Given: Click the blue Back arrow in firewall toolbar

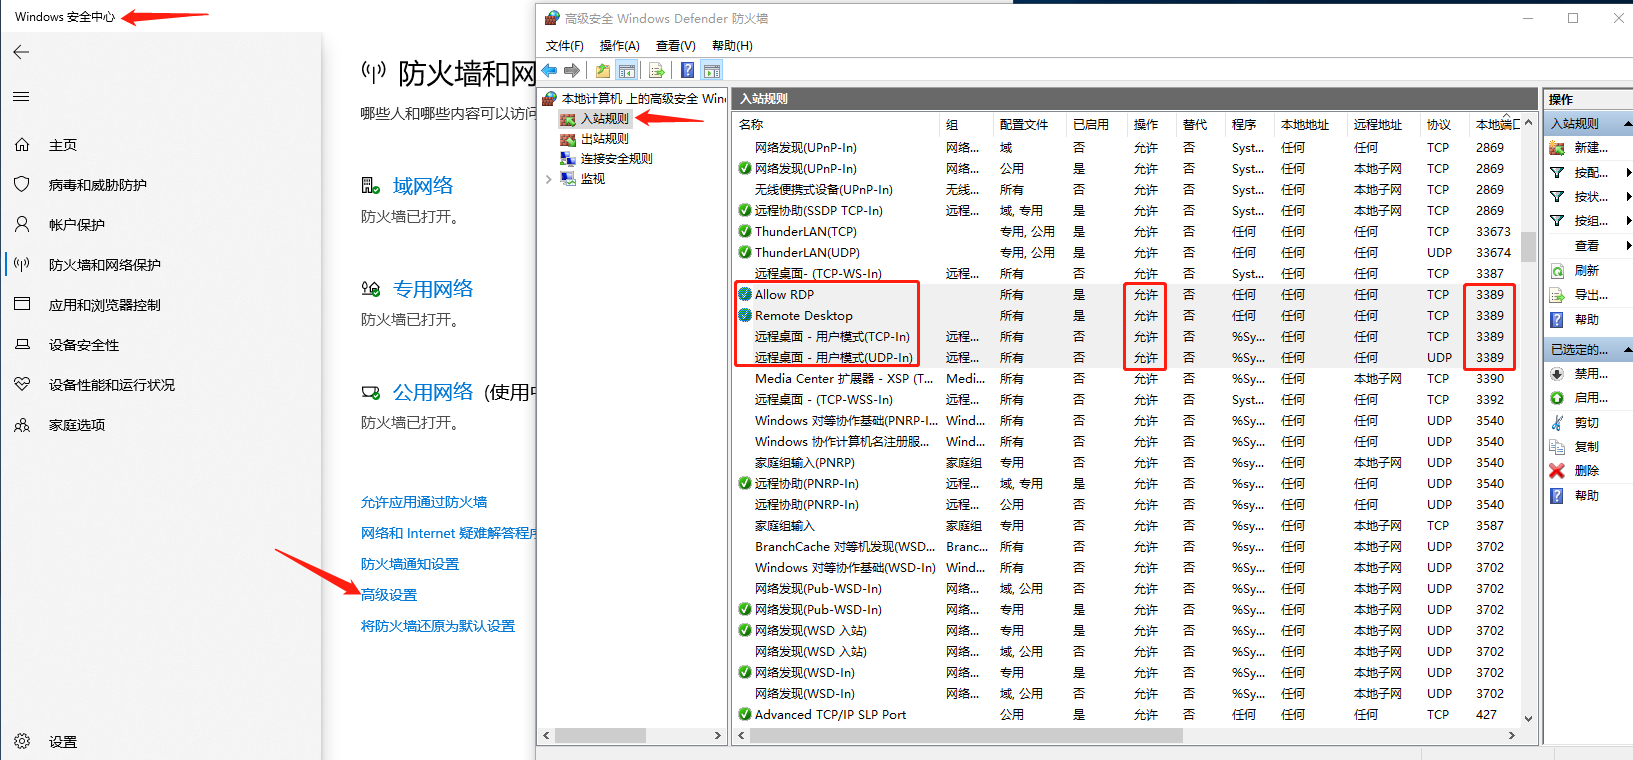Looking at the screenshot, I should [549, 70].
